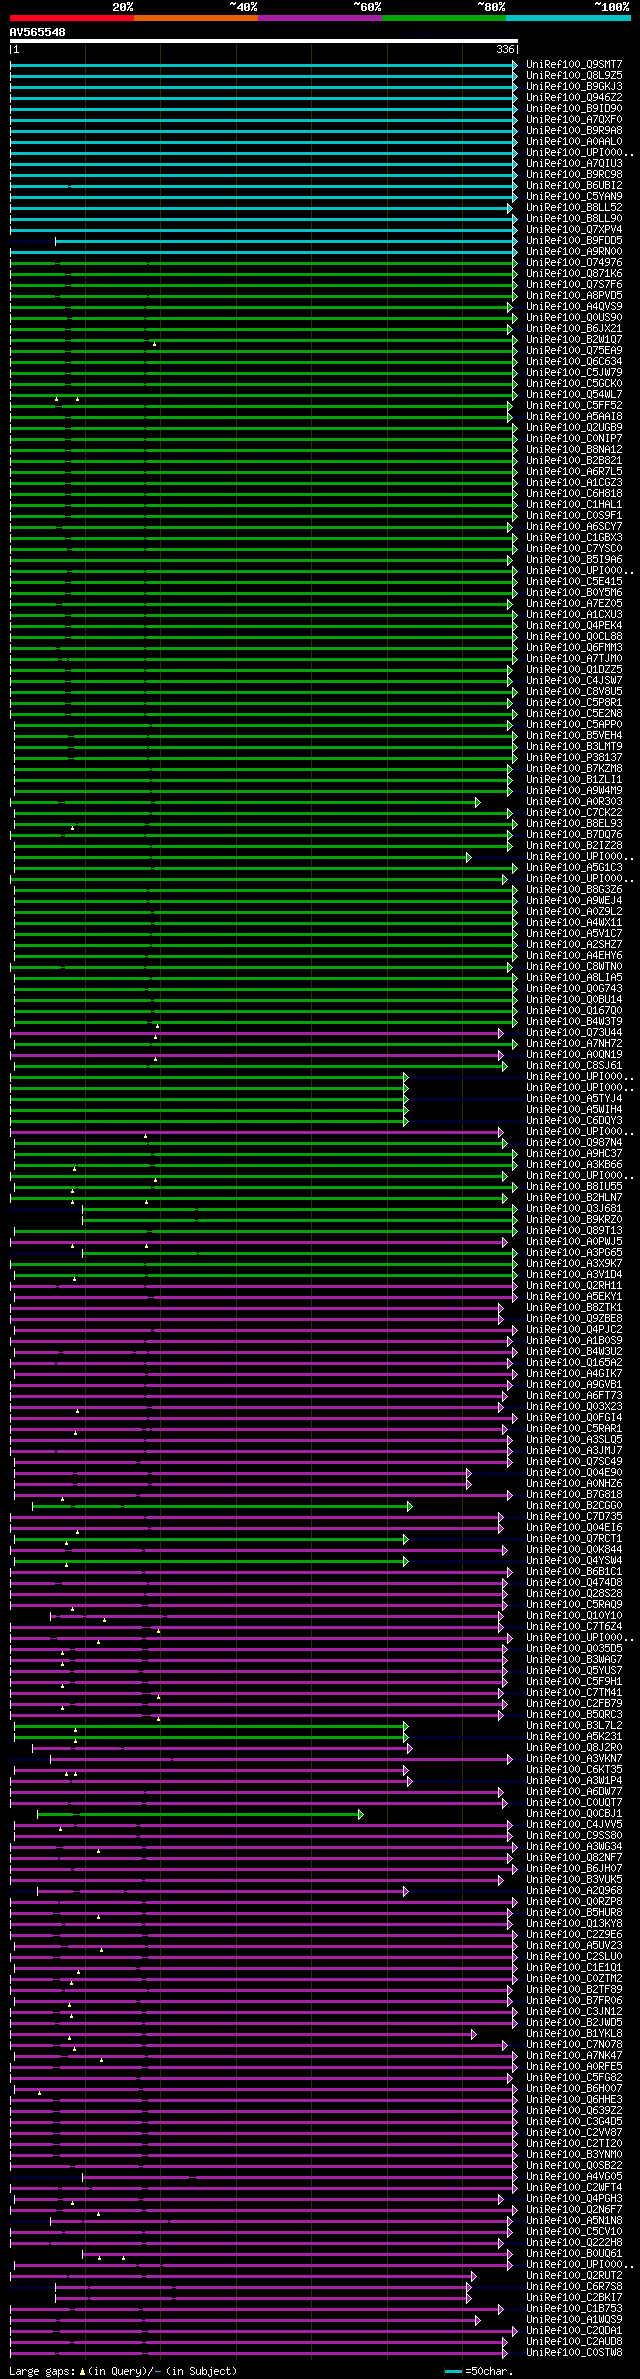Click label UniRef100_A5TYJ4
This screenshot has width=640, height=2379.
coord(574,1098)
